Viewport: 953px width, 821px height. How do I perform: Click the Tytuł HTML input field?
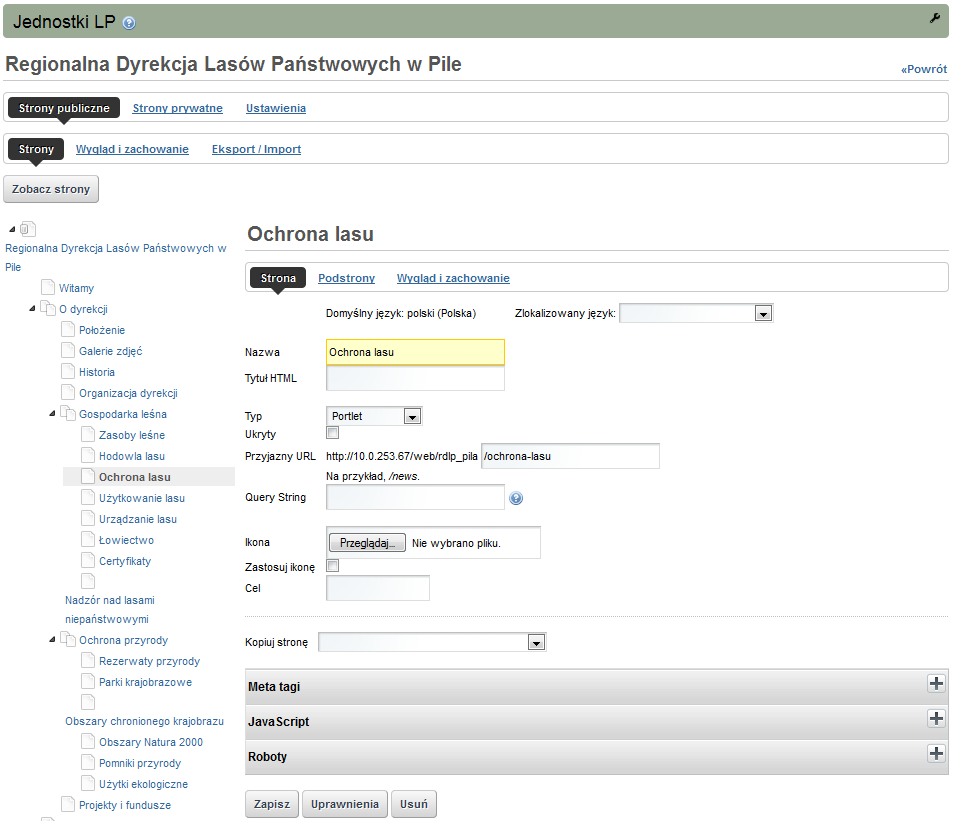pyautogui.click(x=415, y=378)
